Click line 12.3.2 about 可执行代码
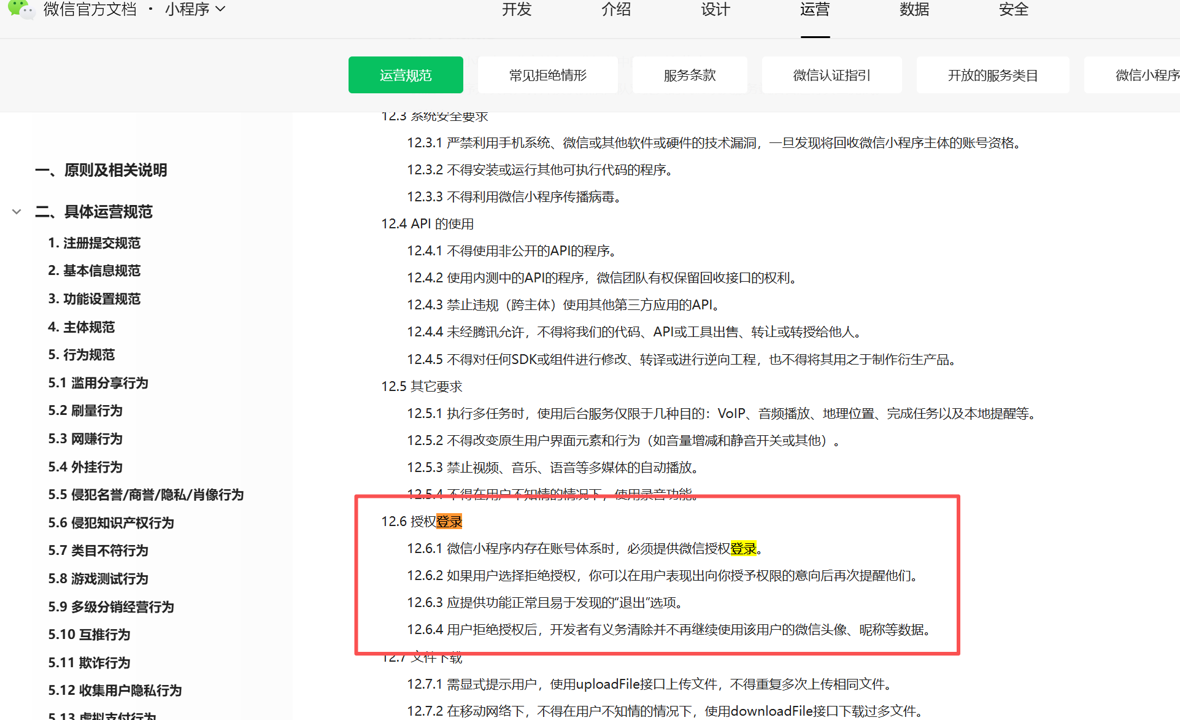 (540, 170)
